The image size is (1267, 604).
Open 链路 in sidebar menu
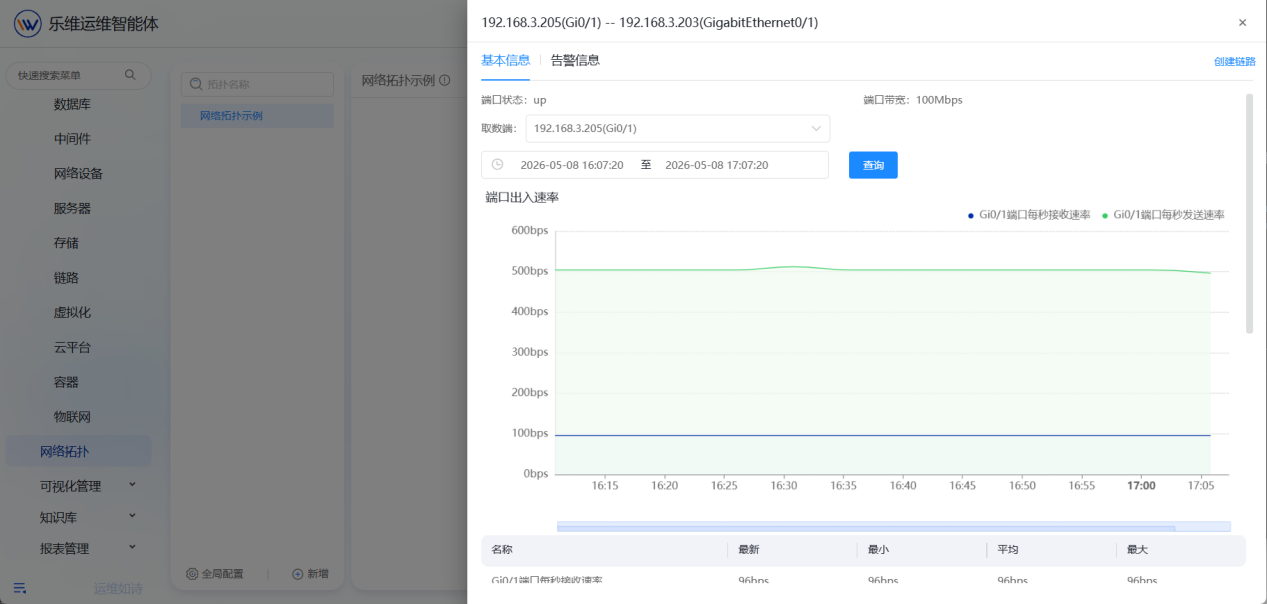click(x=66, y=278)
